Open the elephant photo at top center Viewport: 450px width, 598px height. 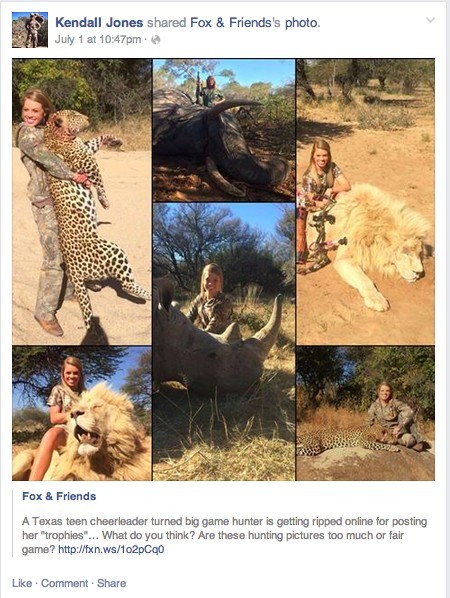click(224, 130)
